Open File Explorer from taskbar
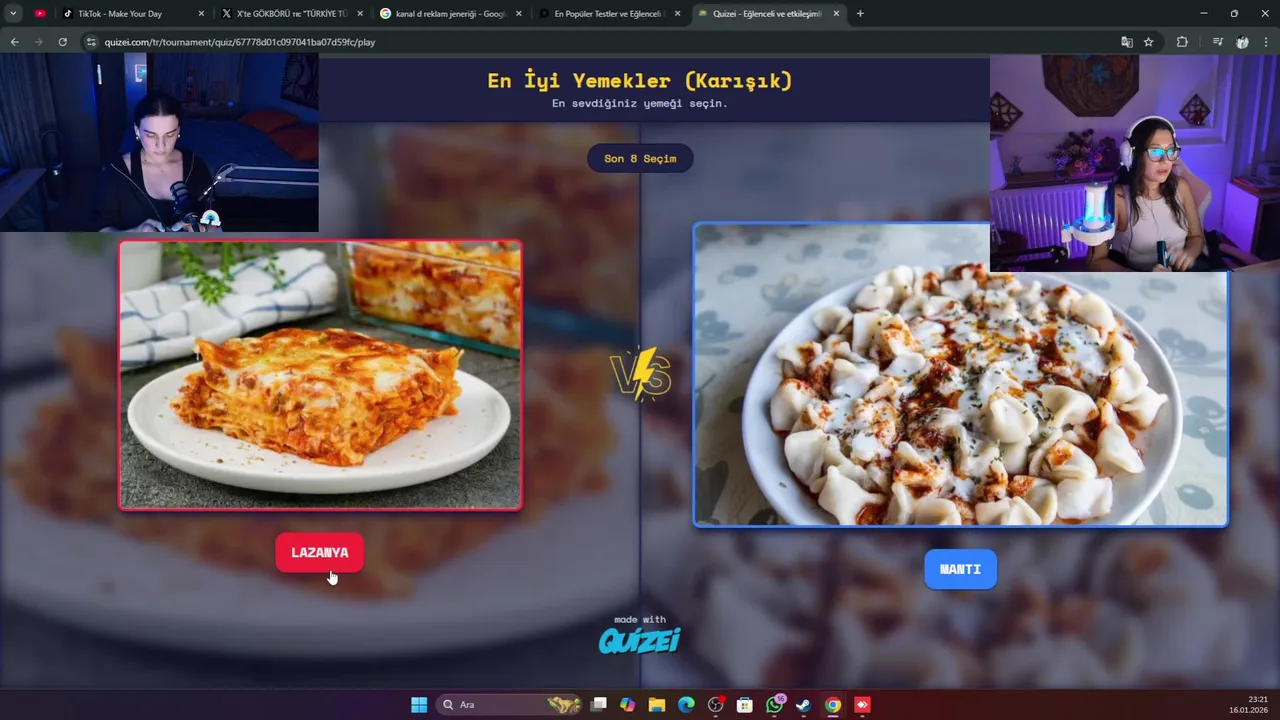This screenshot has height=720, width=1280. click(x=656, y=705)
